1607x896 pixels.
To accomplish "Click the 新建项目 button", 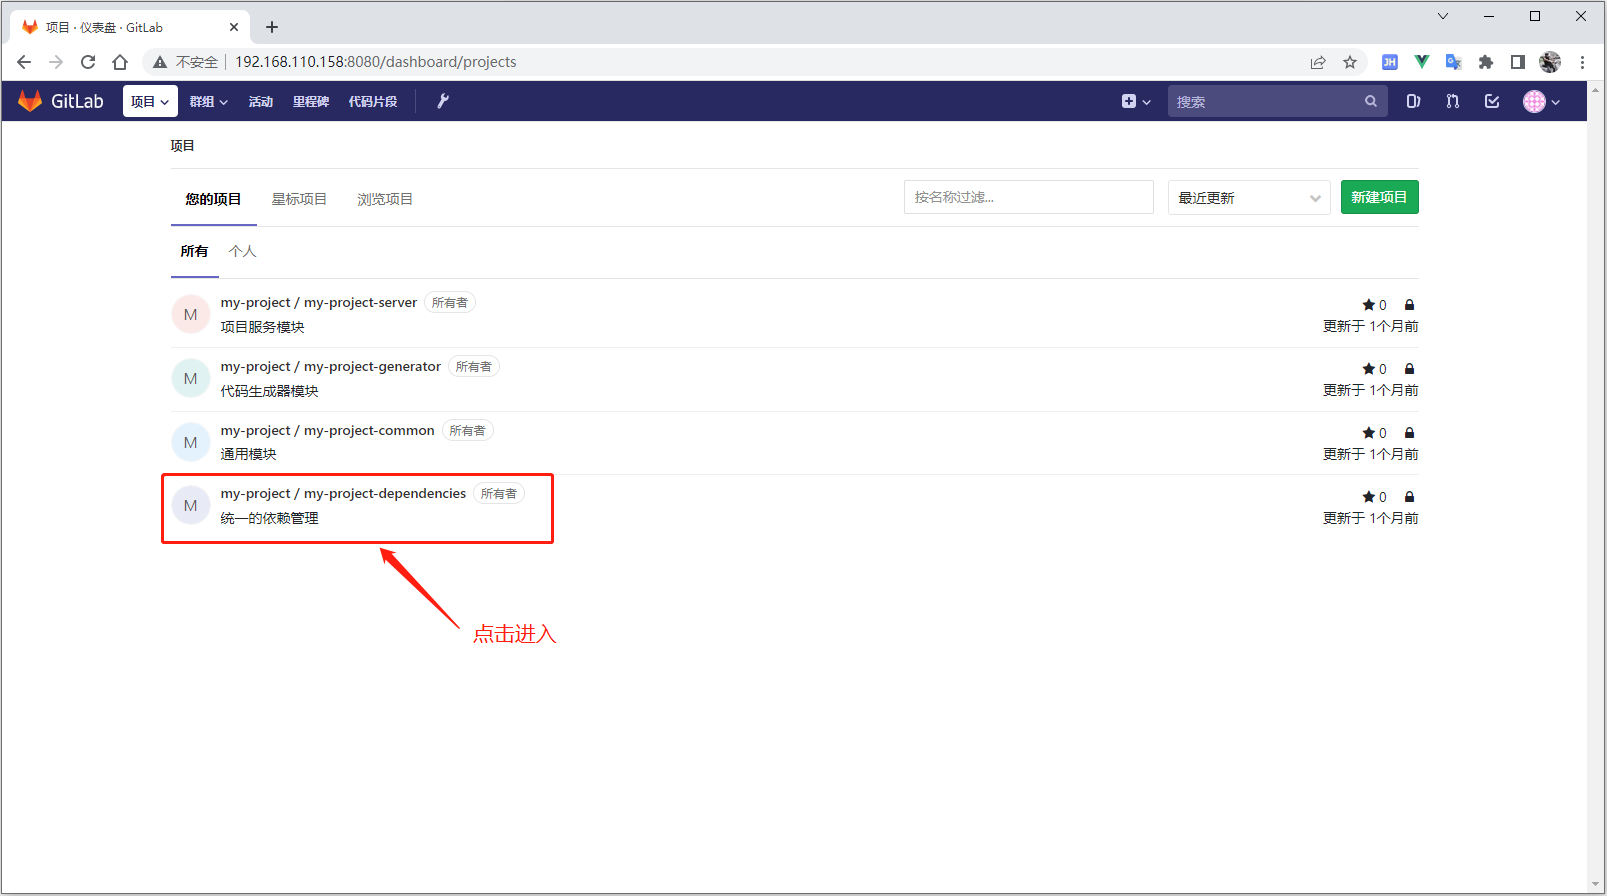I will [1379, 197].
